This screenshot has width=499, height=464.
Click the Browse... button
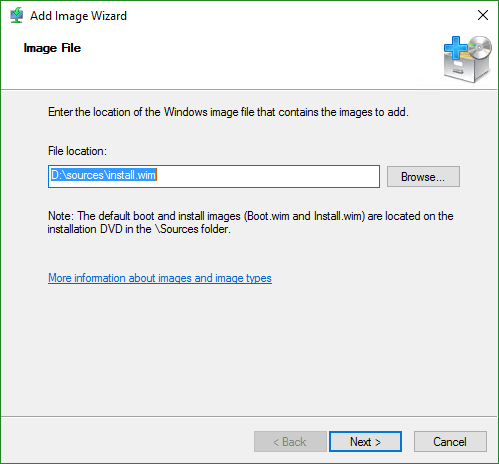click(423, 176)
